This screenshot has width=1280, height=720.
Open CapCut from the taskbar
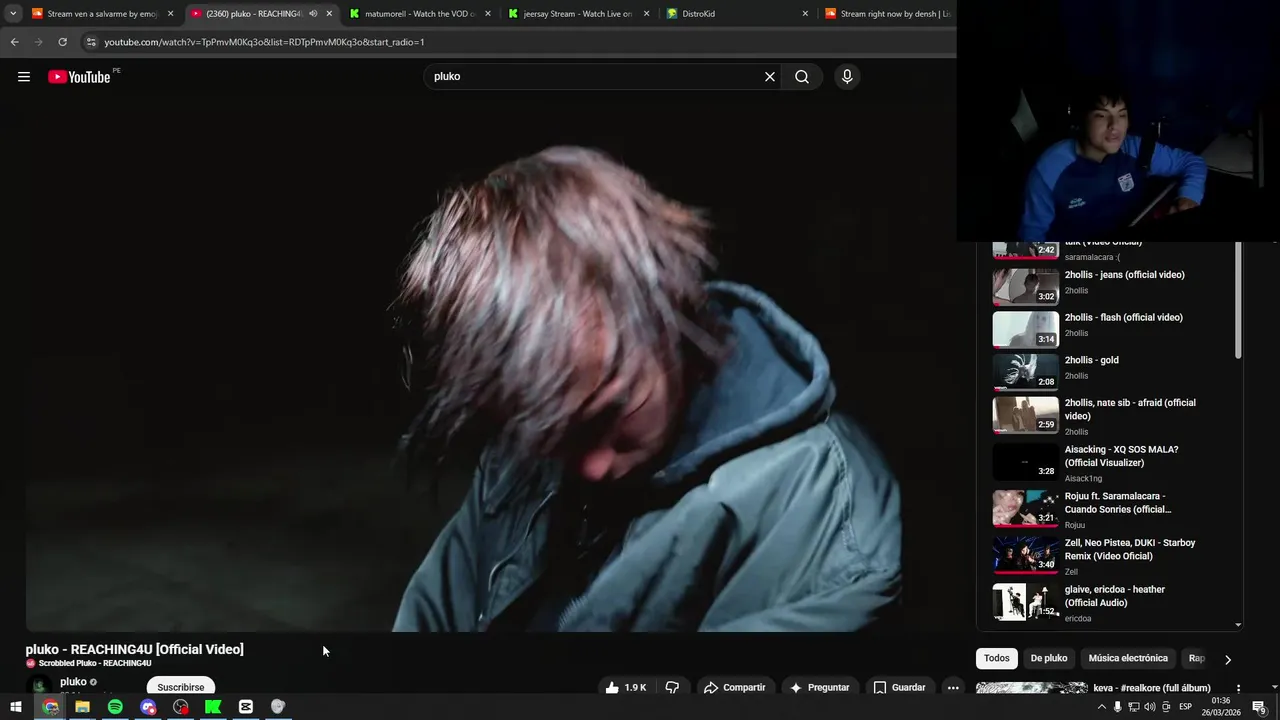click(246, 707)
